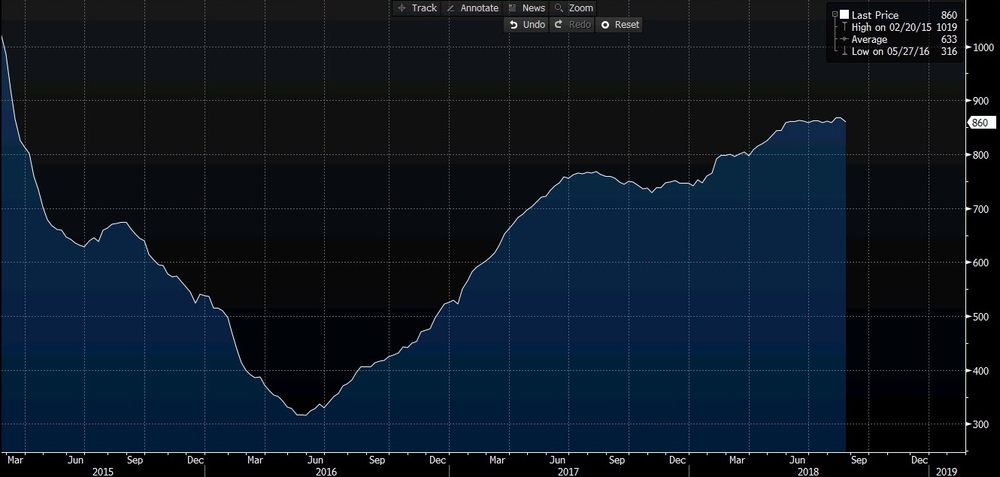Undo the last chart action
The image size is (1000, 477).
pyautogui.click(x=526, y=24)
